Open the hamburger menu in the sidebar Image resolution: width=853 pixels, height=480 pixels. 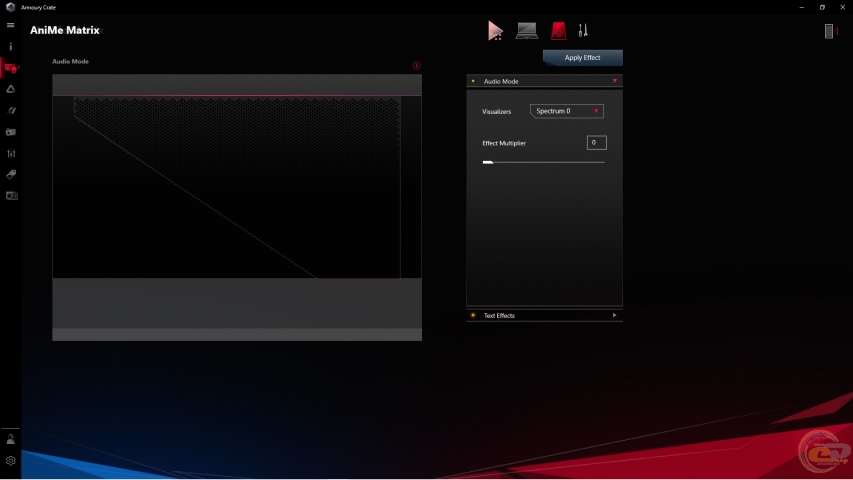tap(10, 25)
